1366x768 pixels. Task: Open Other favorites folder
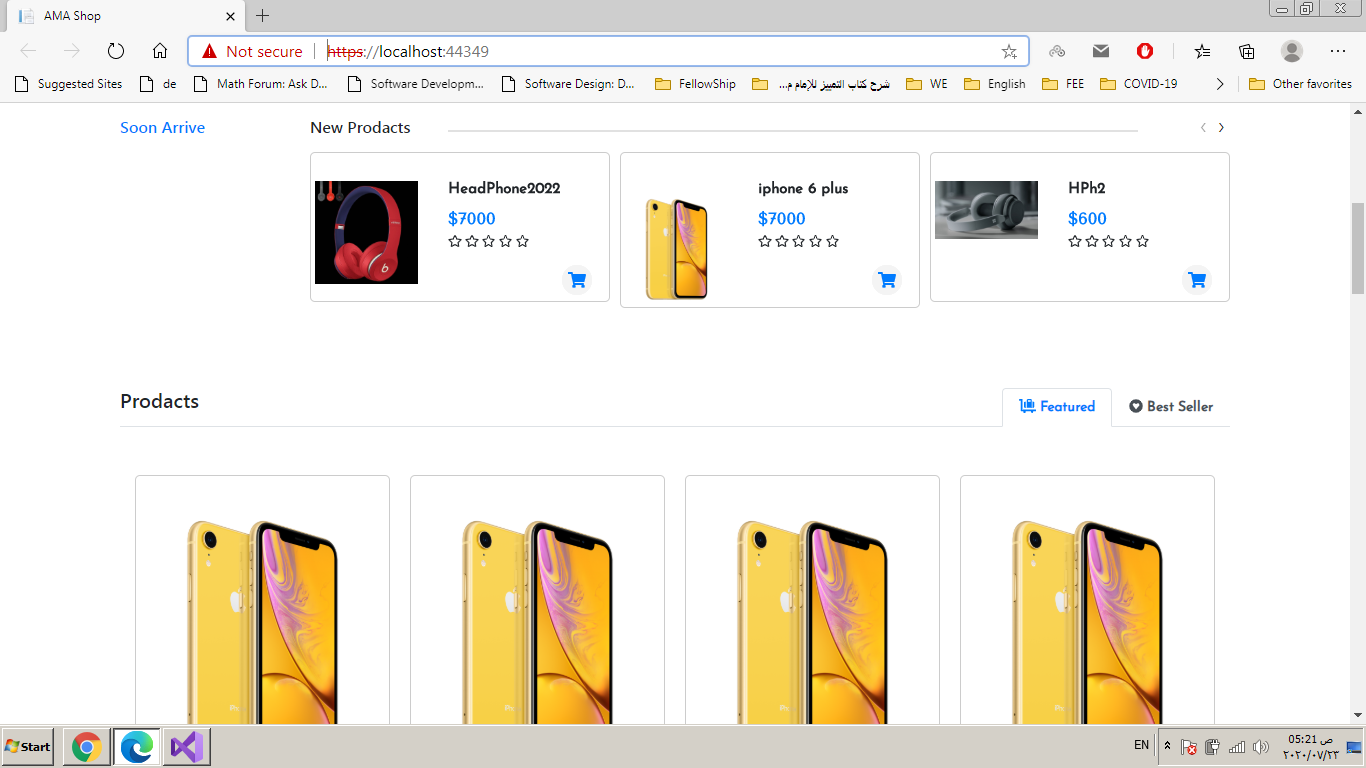click(1300, 84)
